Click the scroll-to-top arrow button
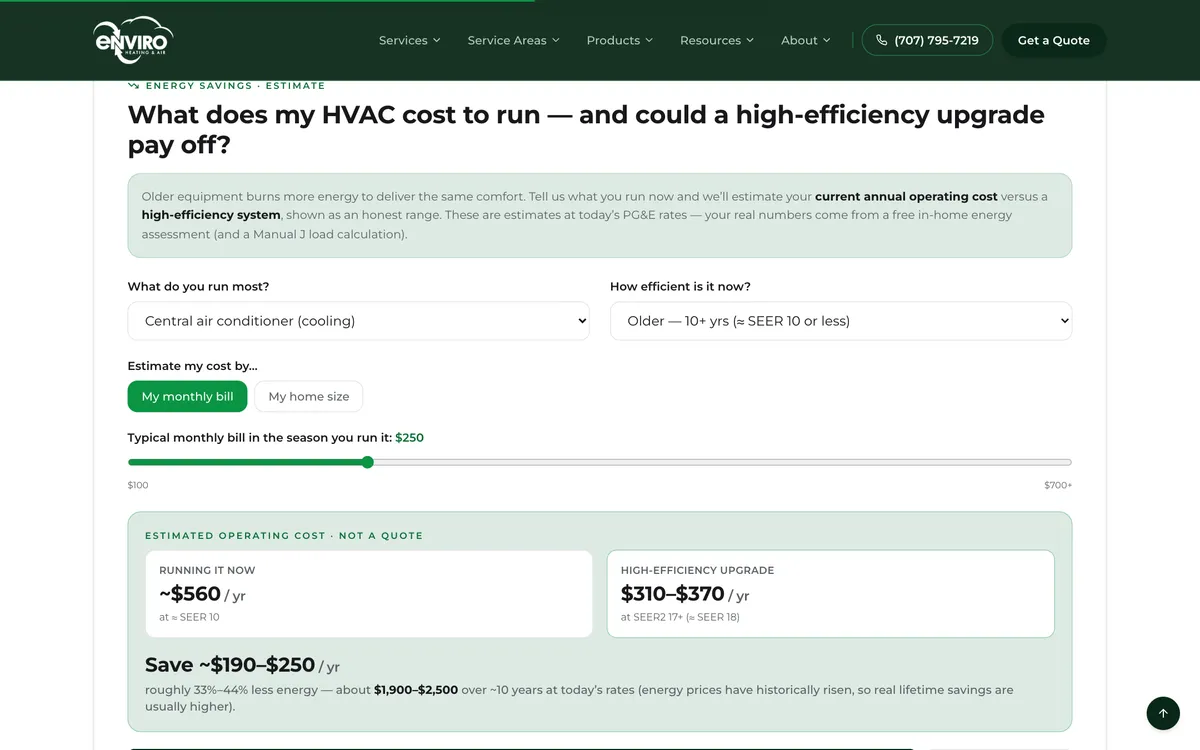This screenshot has width=1200, height=750. (x=1163, y=713)
